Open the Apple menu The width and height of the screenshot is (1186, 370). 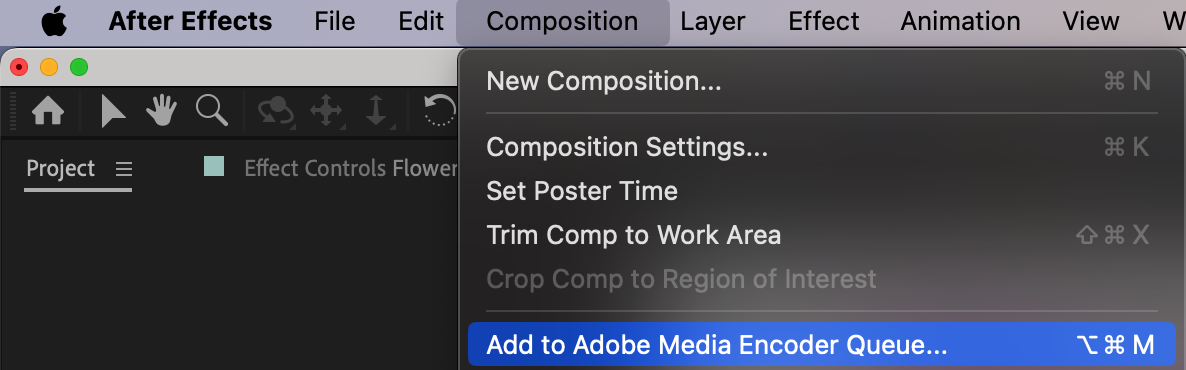click(x=54, y=21)
